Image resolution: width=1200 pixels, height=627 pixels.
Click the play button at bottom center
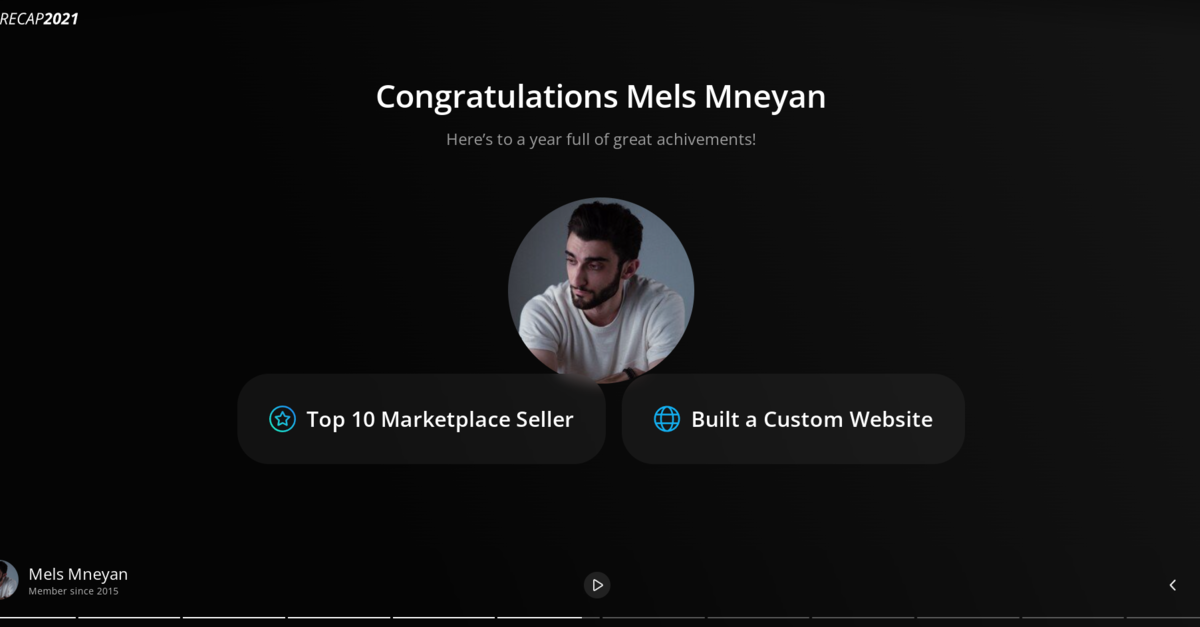(597, 585)
